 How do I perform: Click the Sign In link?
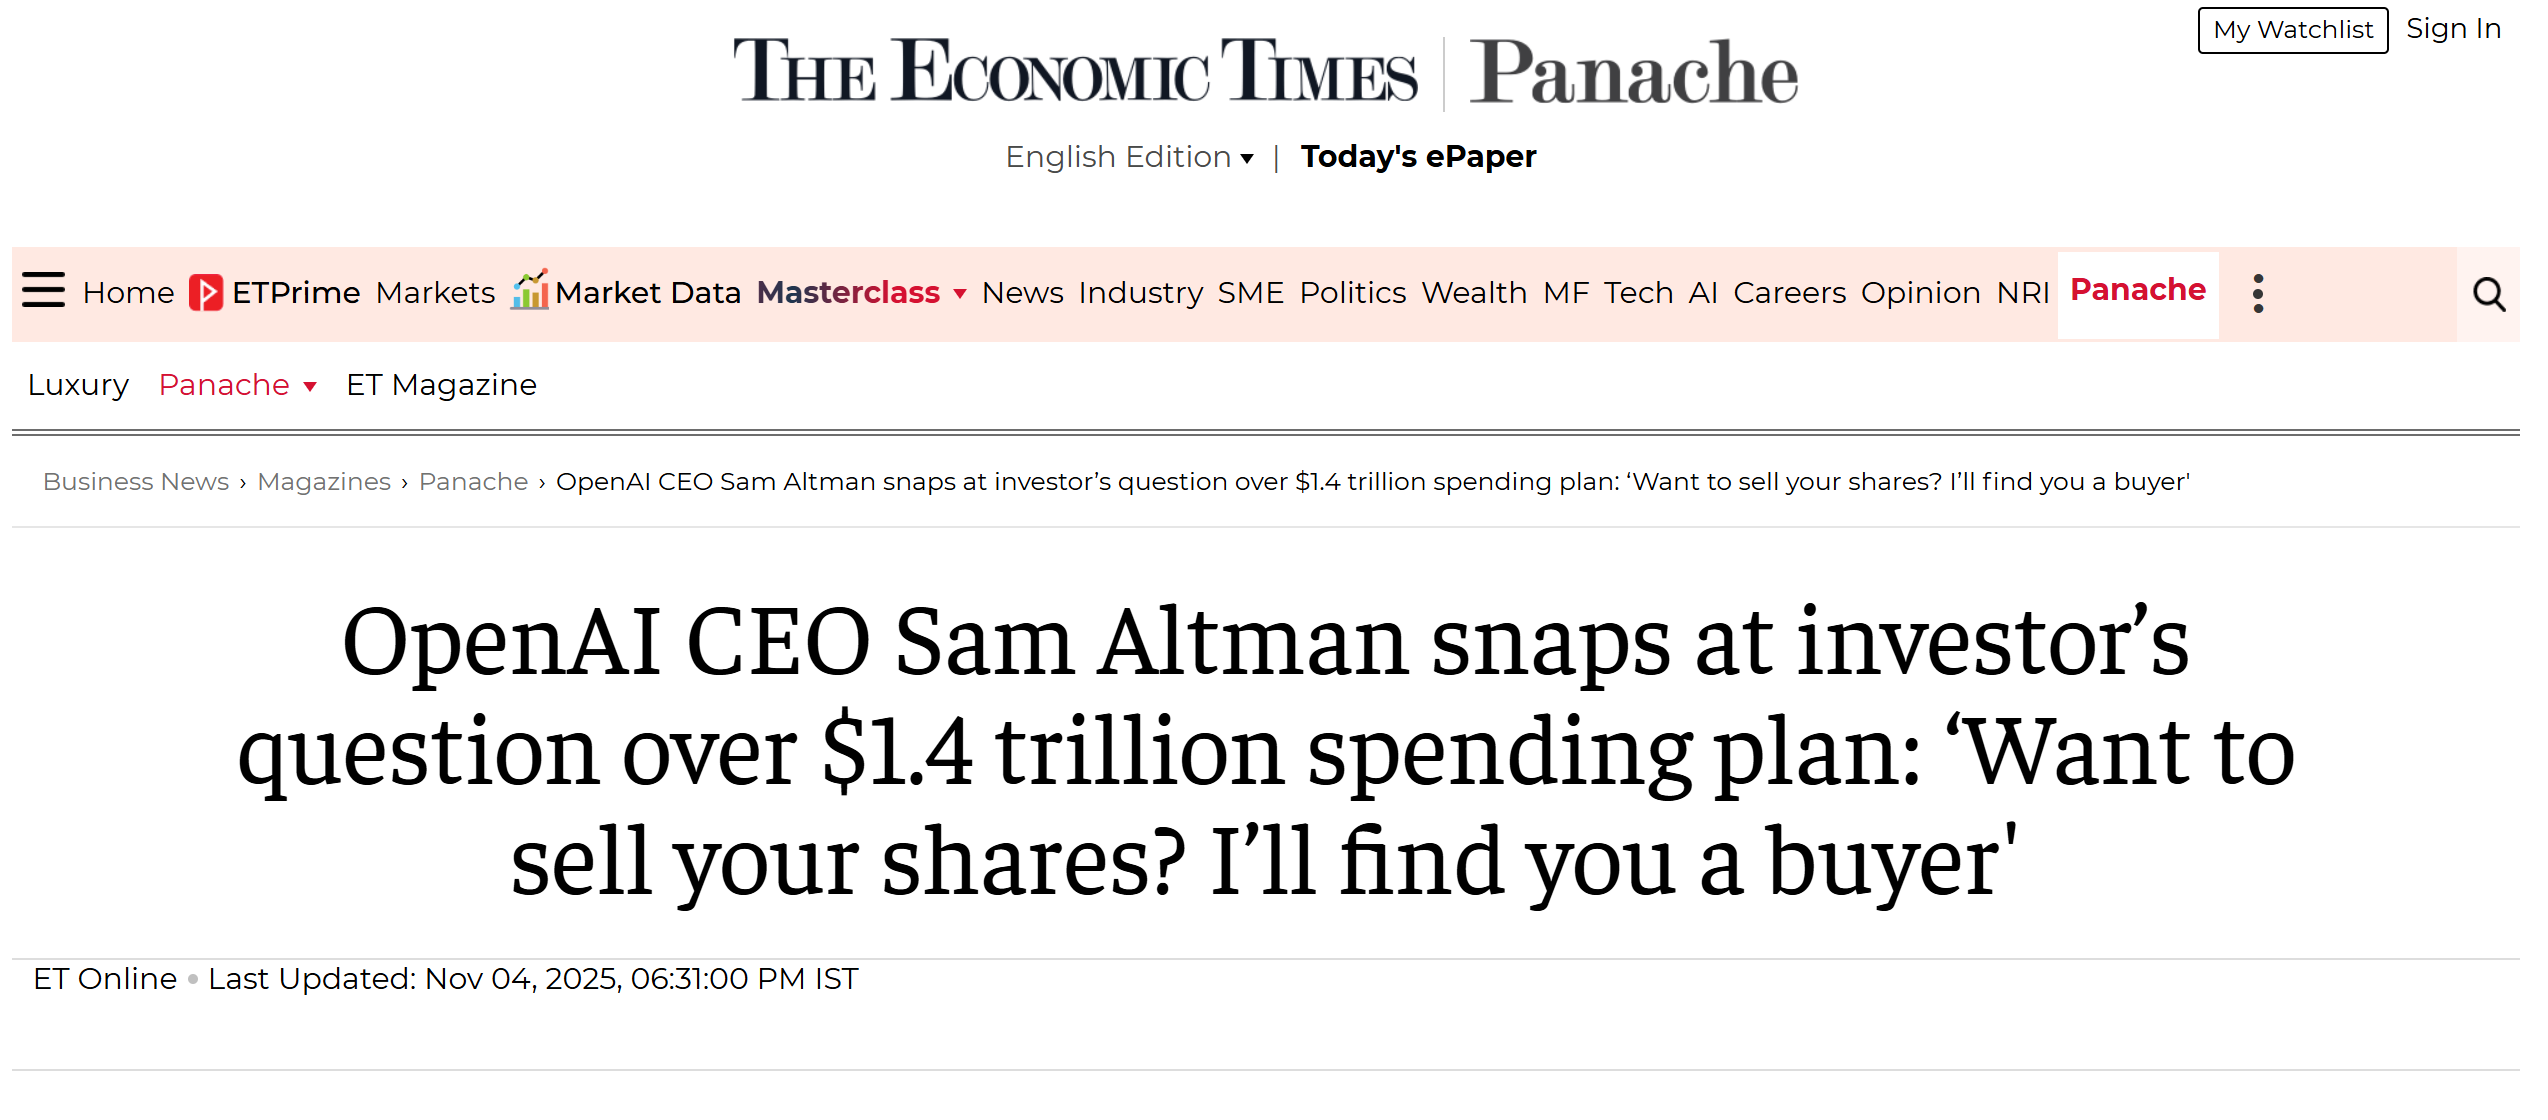pos(2453,29)
